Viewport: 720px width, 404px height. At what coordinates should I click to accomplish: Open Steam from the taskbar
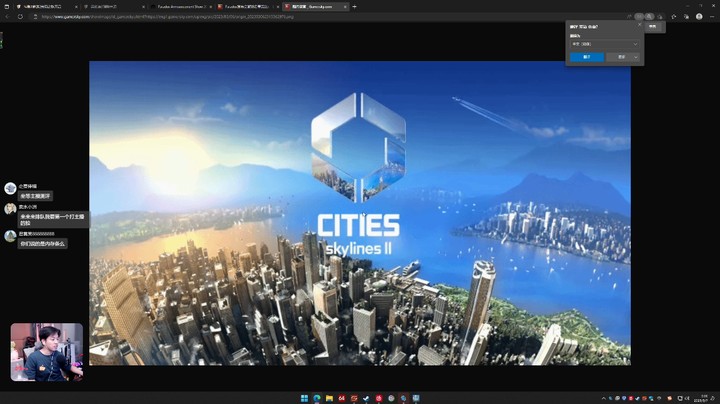tap(366, 398)
